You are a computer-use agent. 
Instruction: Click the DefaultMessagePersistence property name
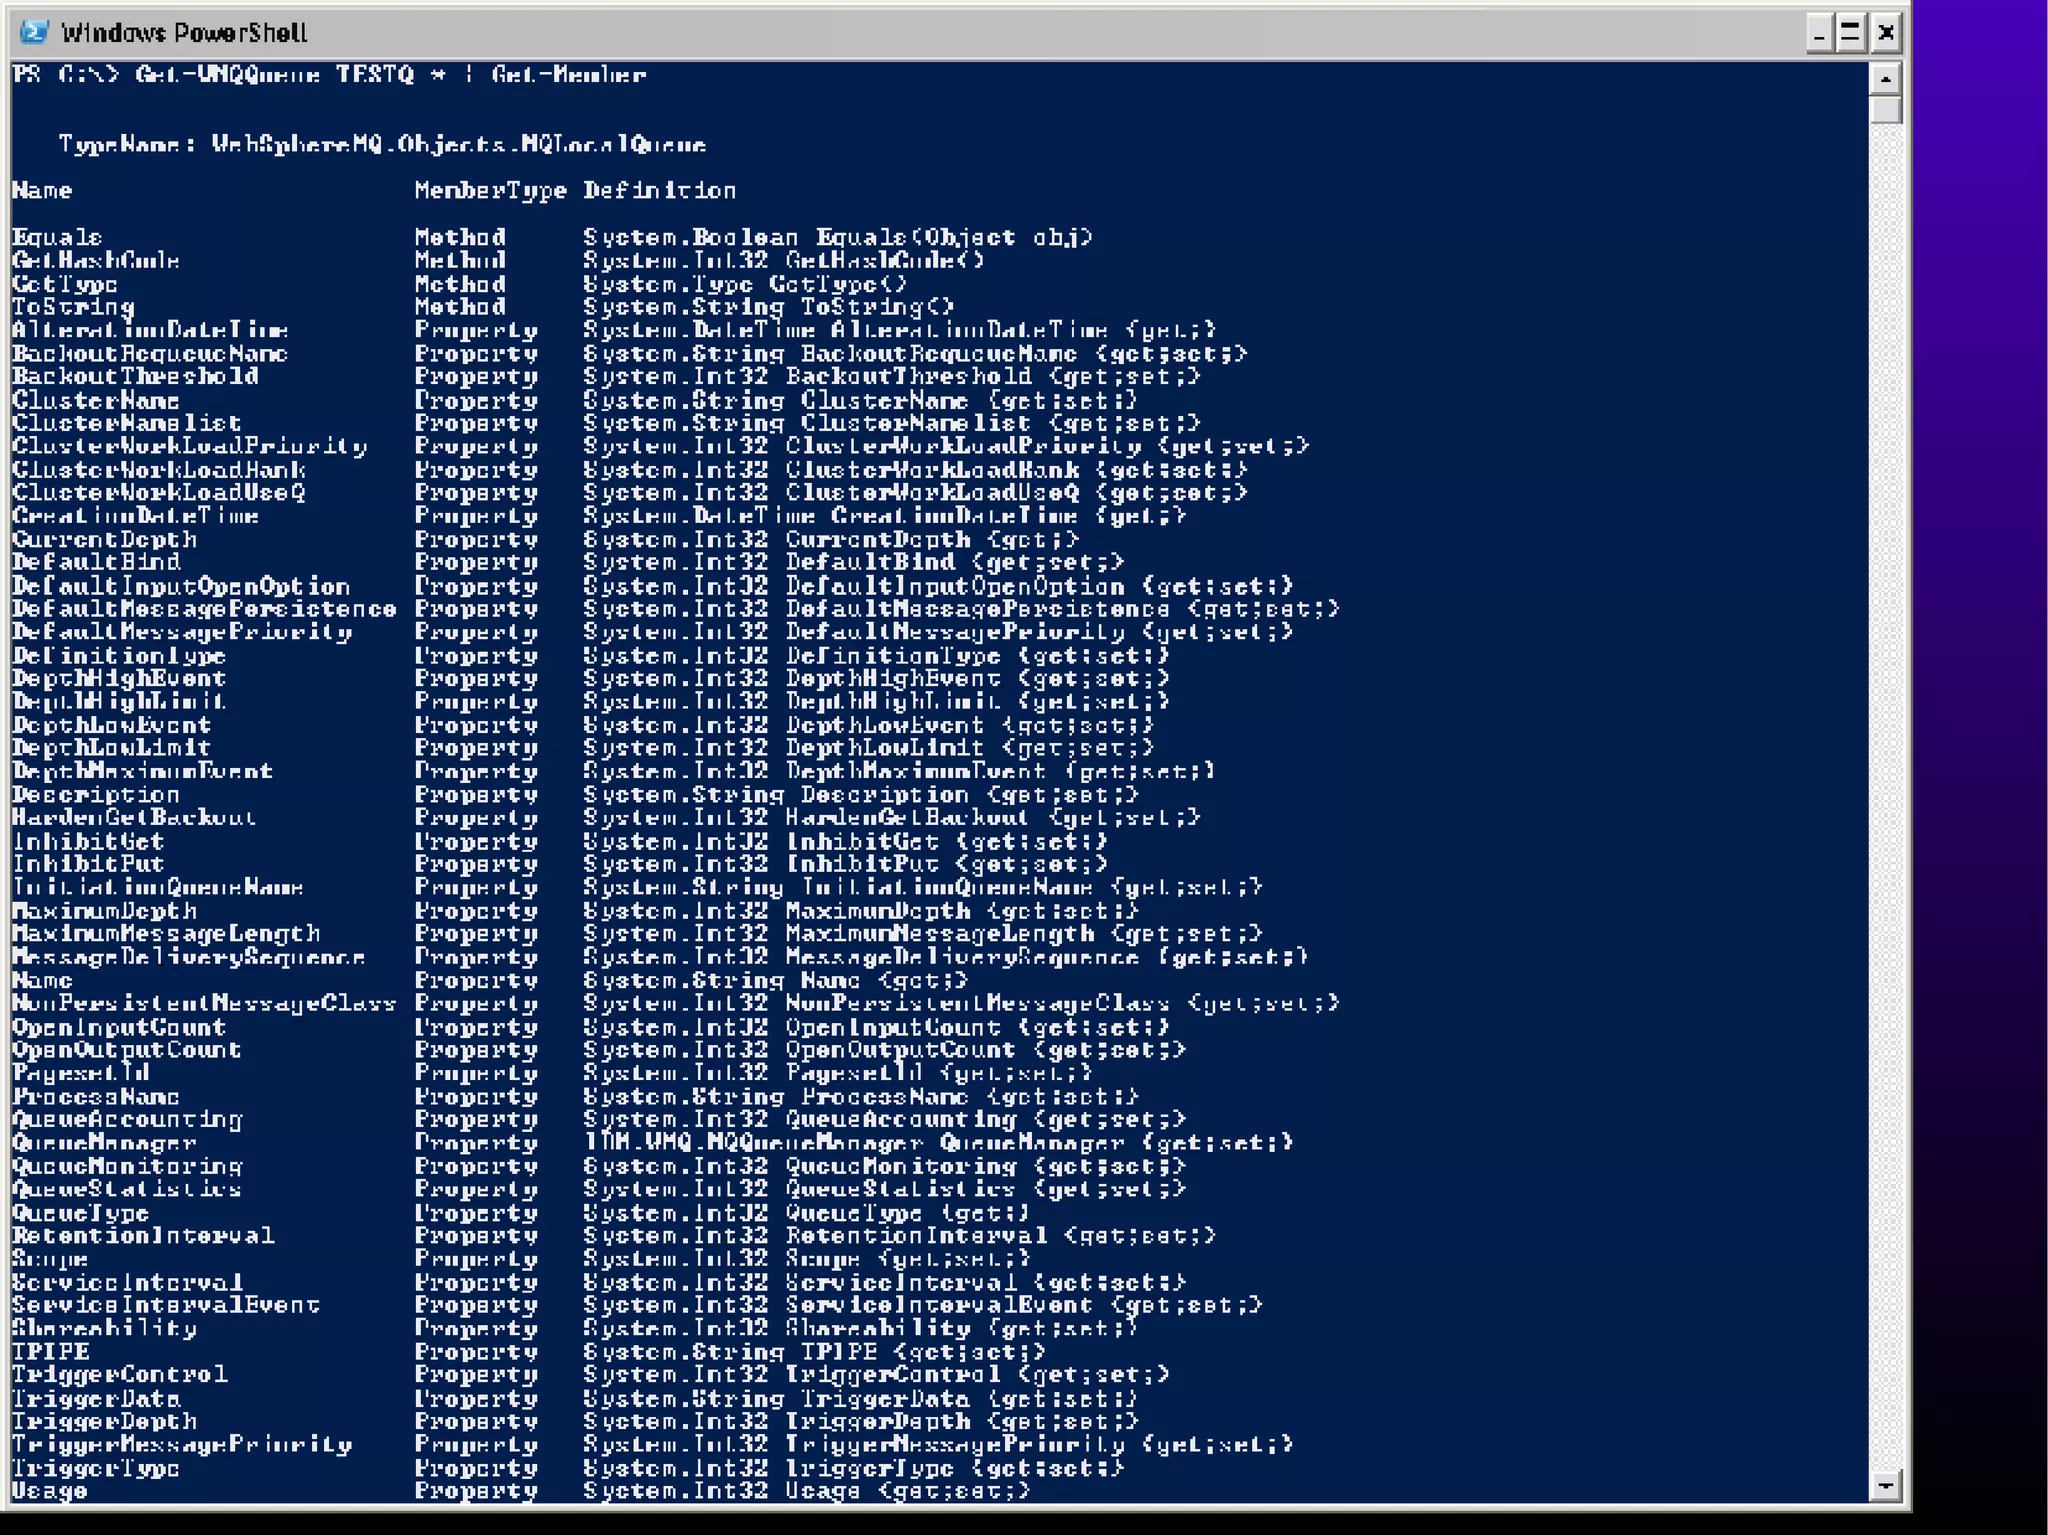click(204, 609)
